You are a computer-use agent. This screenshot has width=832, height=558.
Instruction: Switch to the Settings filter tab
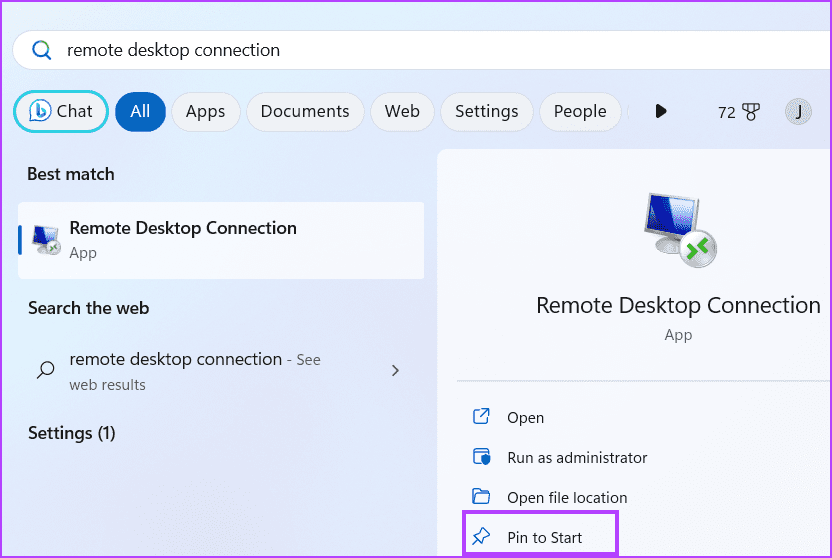[x=487, y=111]
